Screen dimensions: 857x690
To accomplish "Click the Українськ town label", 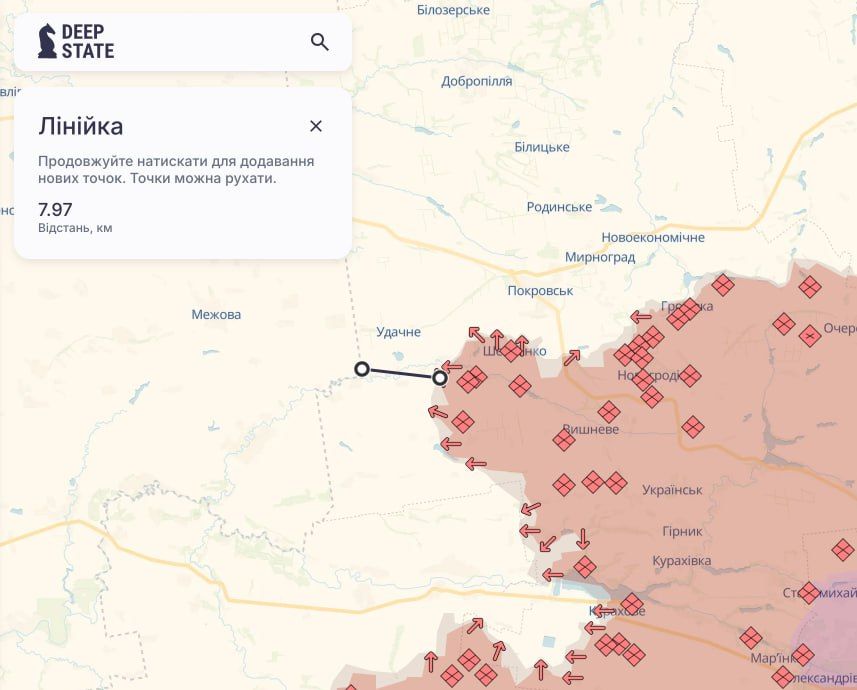I will tap(672, 490).
